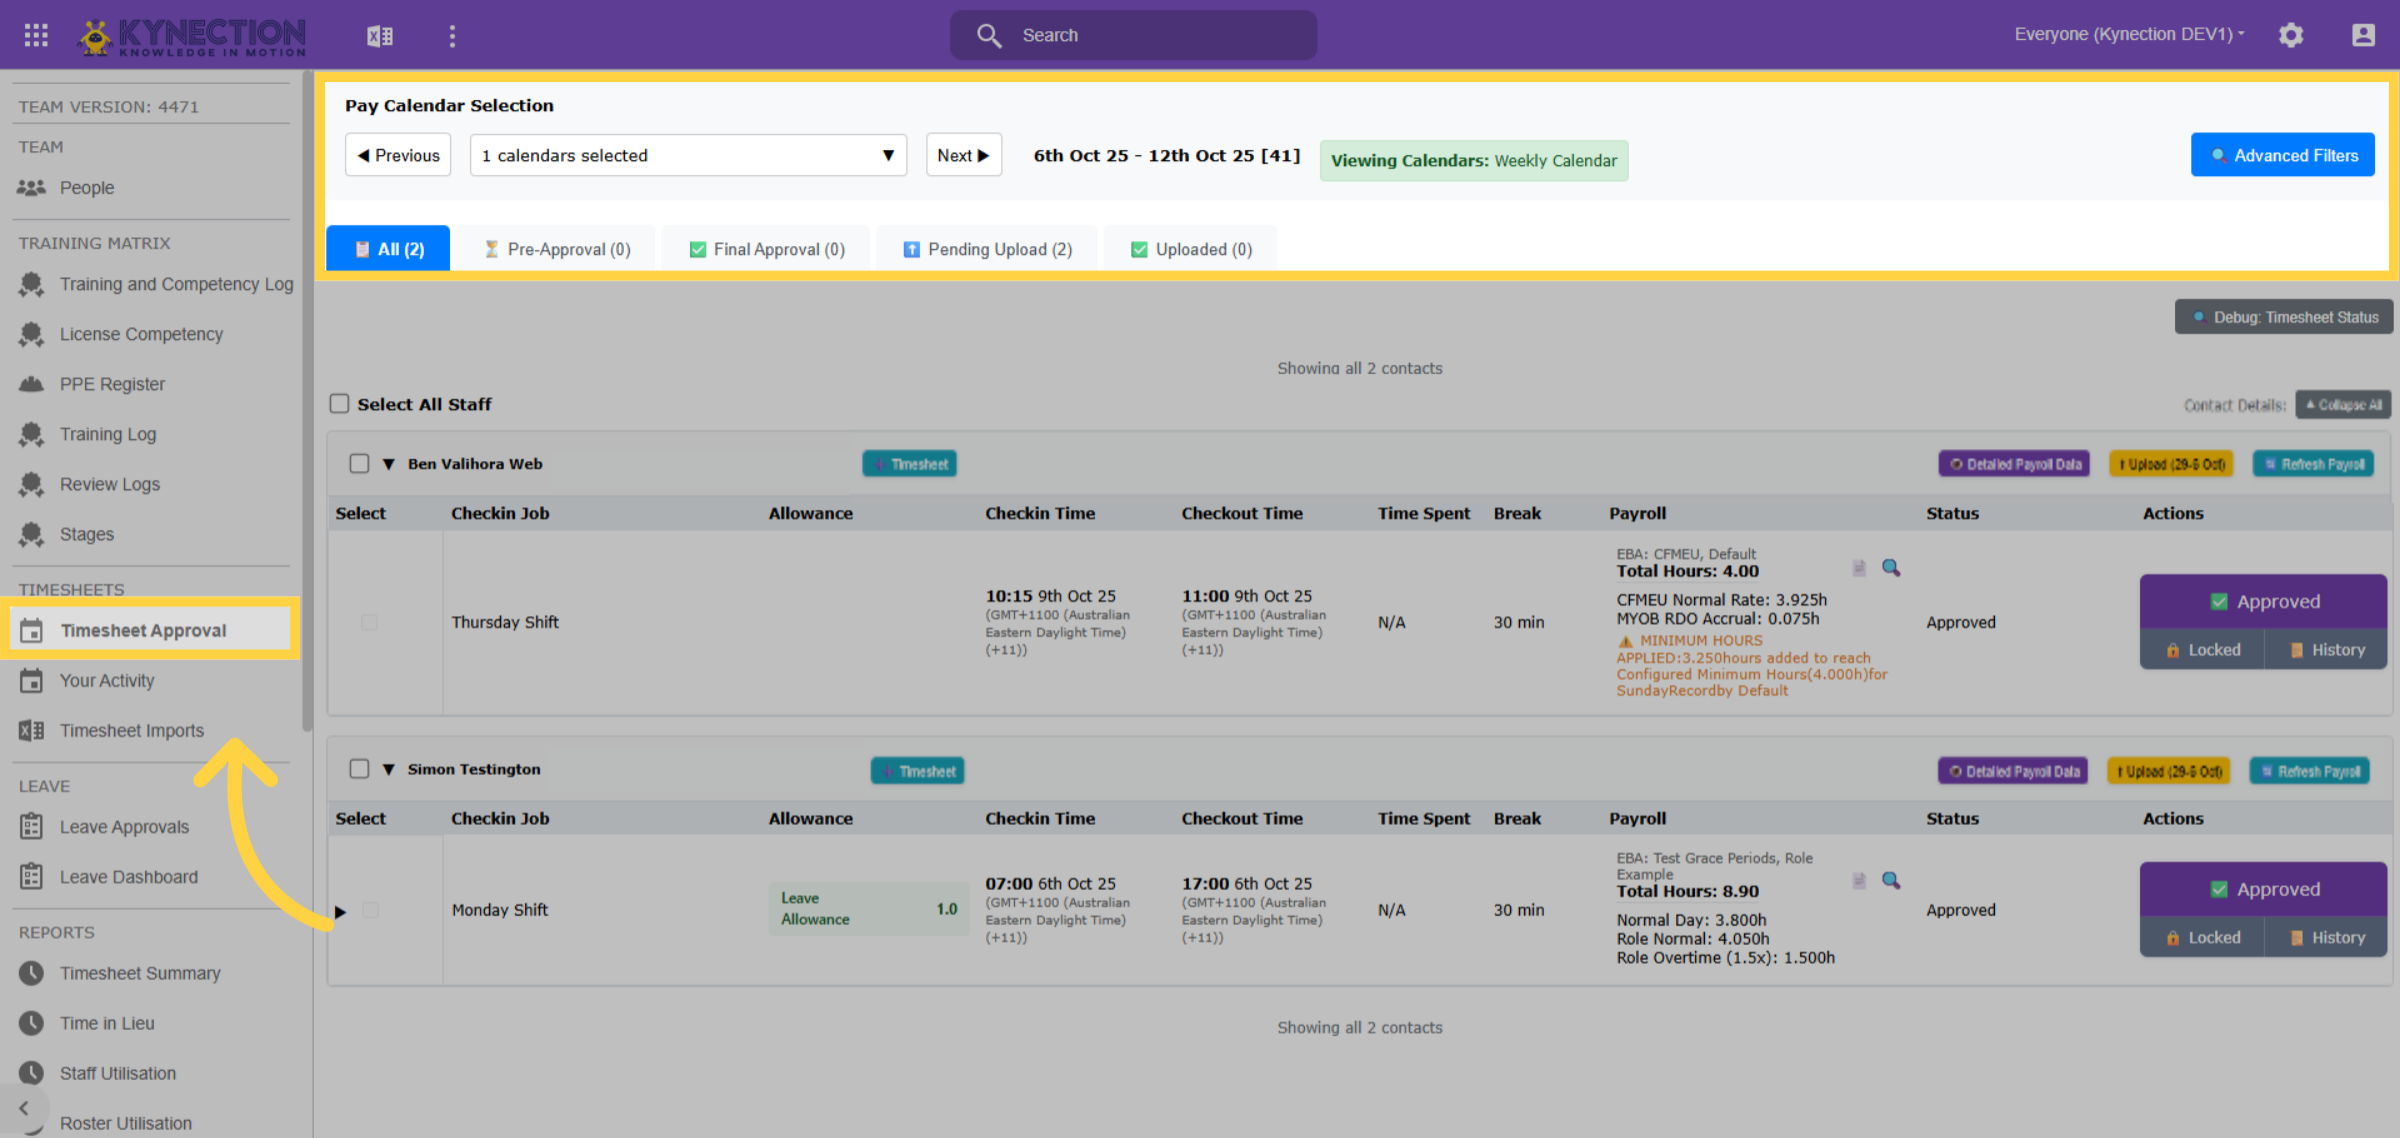Collapse Ben Valihora Web section triangle
This screenshot has width=2400, height=1138.
coord(389,464)
